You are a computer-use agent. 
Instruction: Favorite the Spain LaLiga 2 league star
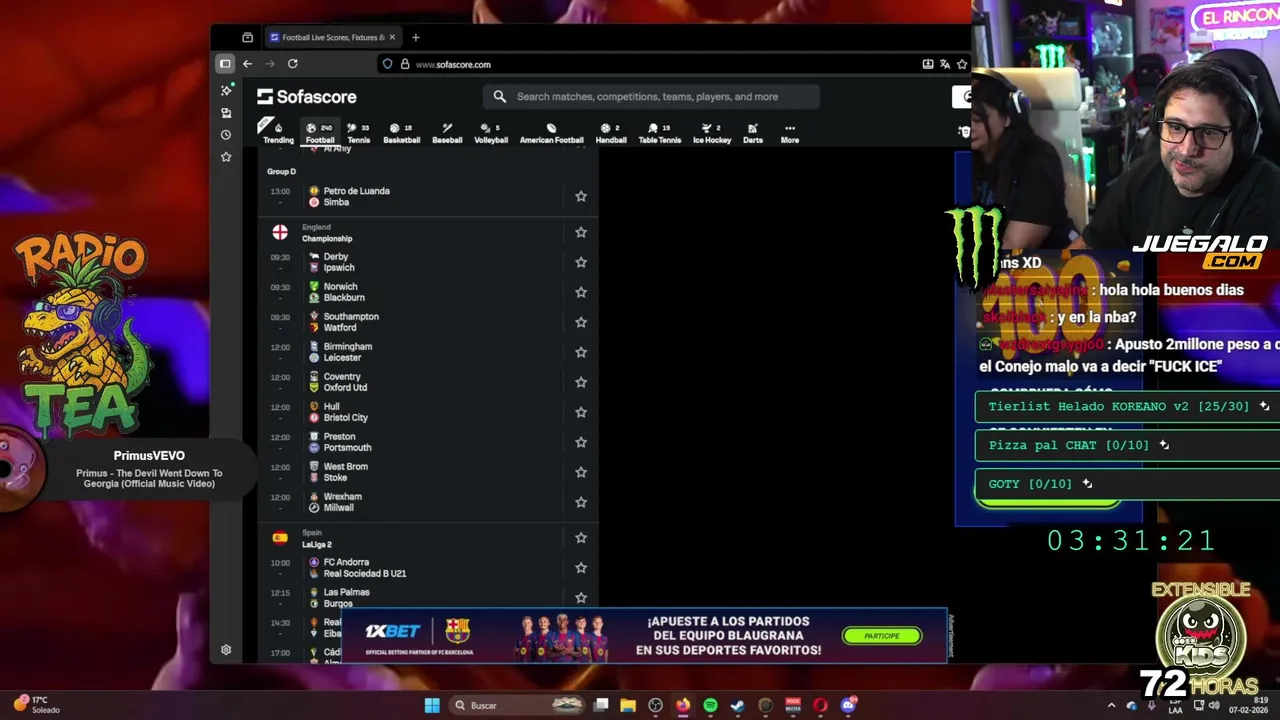coord(580,538)
